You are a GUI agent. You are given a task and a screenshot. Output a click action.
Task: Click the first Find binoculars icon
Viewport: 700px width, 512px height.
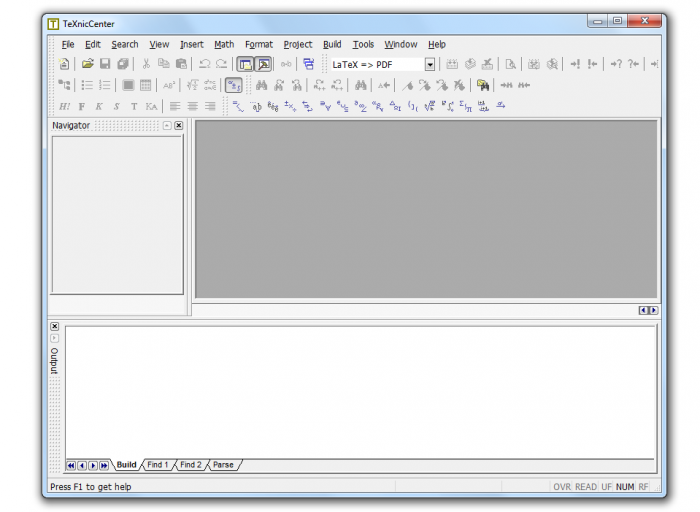(262, 85)
